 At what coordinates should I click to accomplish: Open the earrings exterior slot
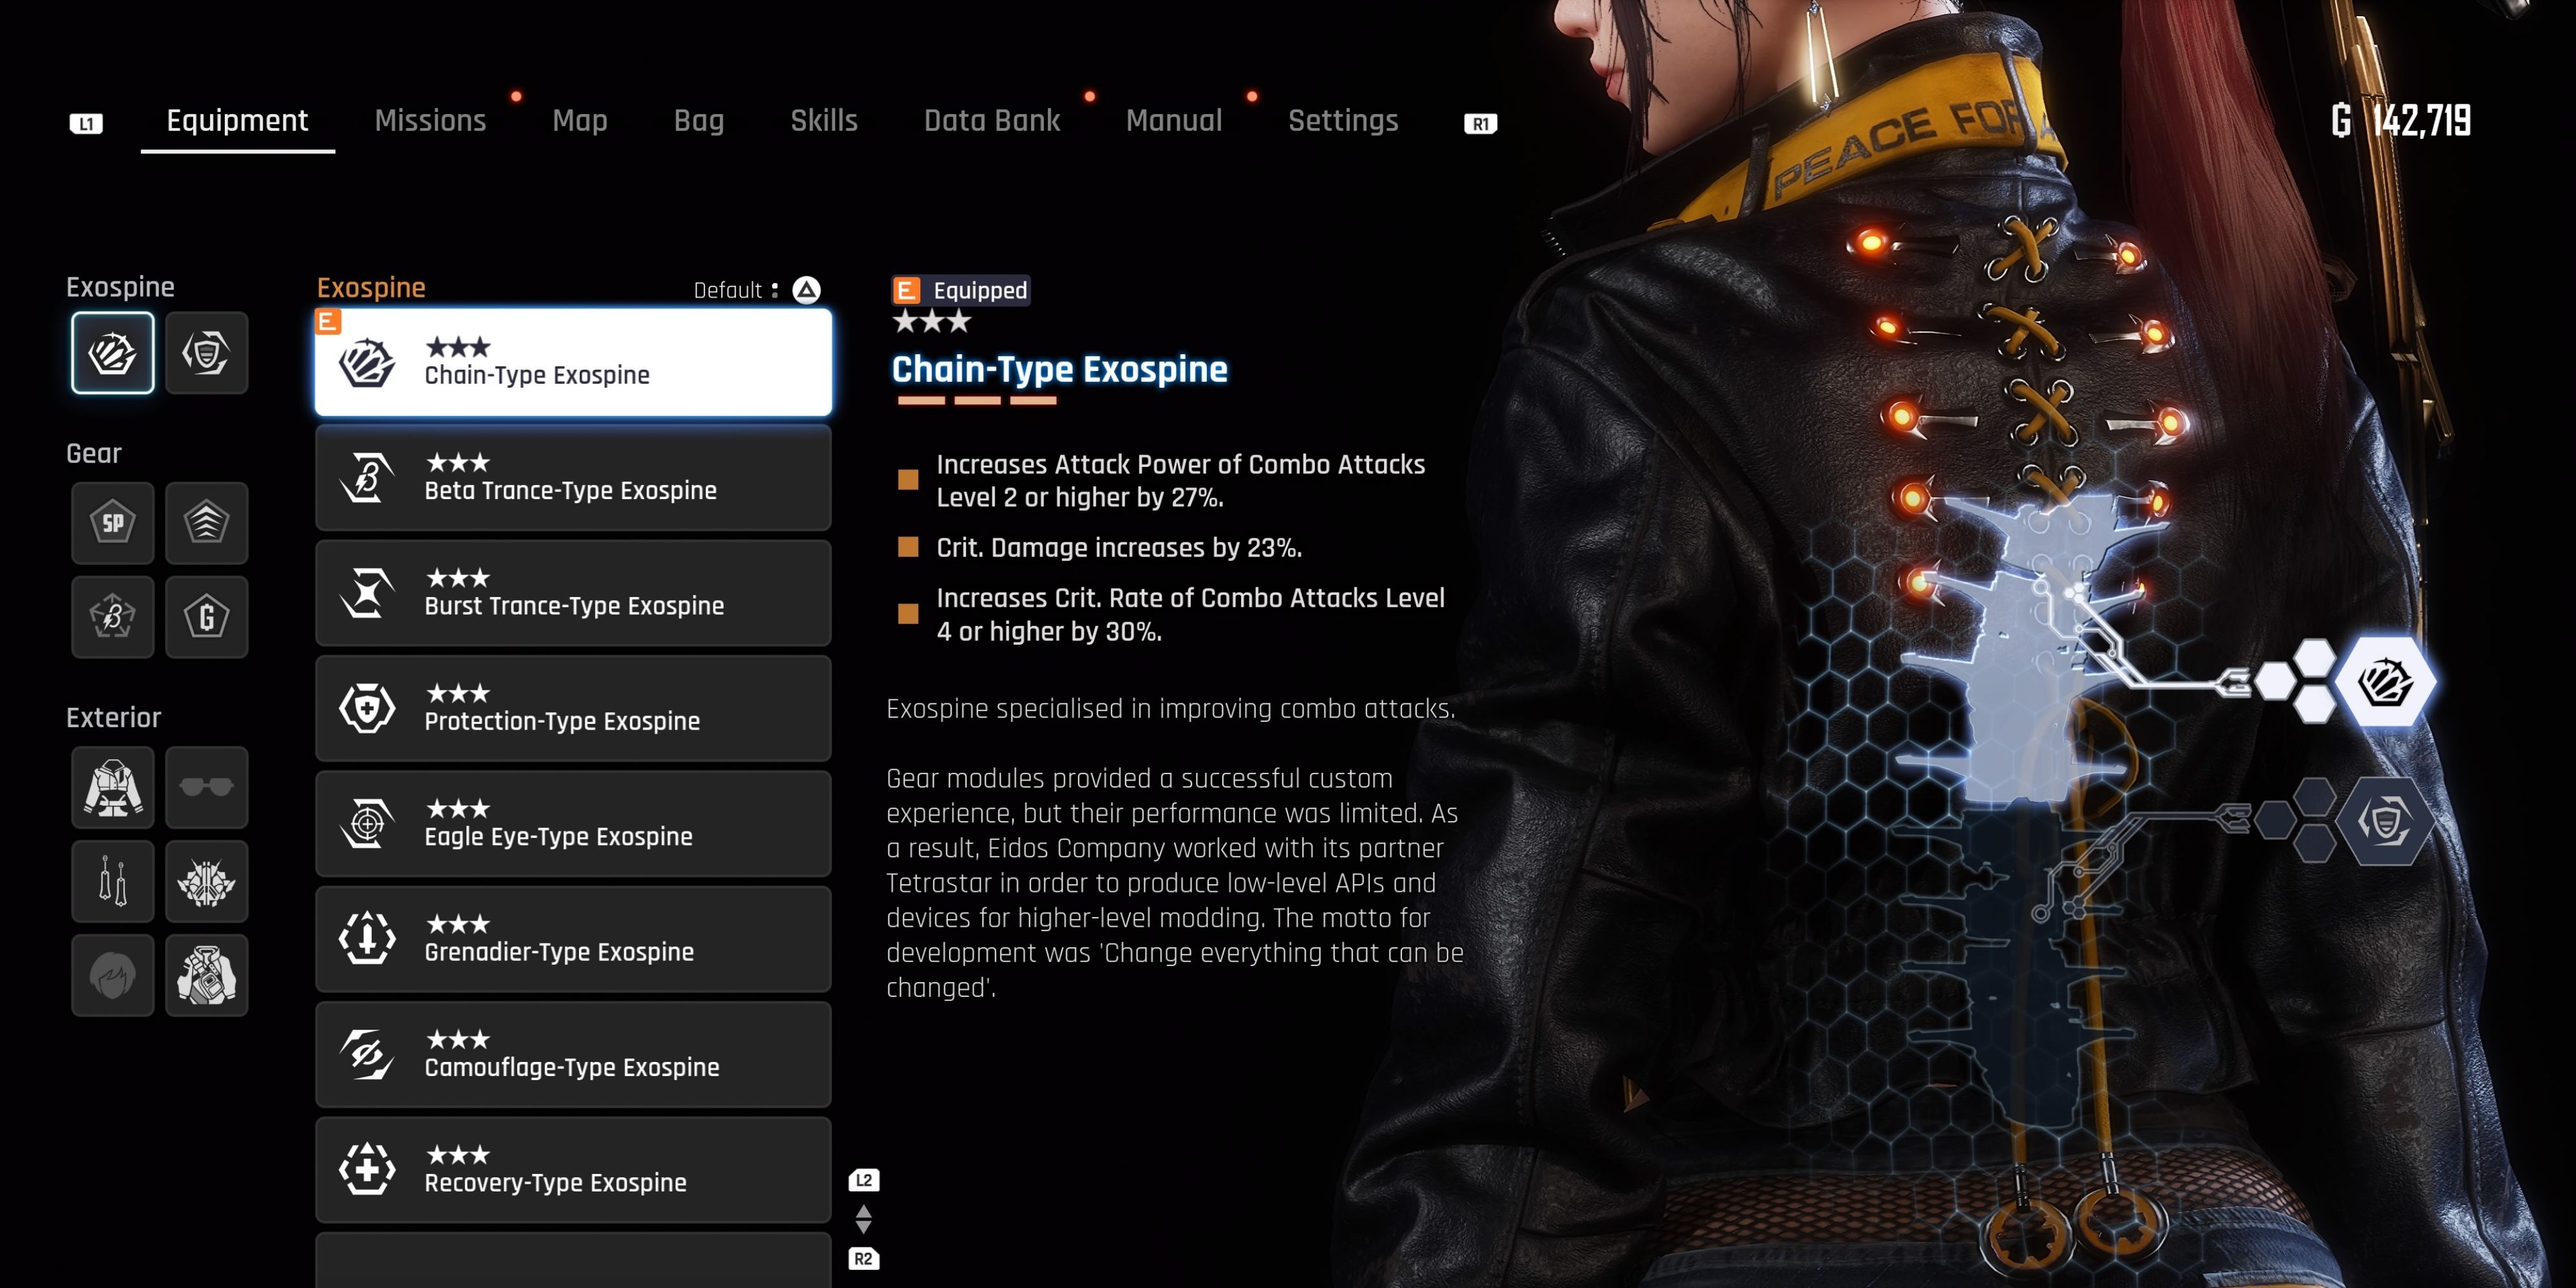(x=112, y=881)
